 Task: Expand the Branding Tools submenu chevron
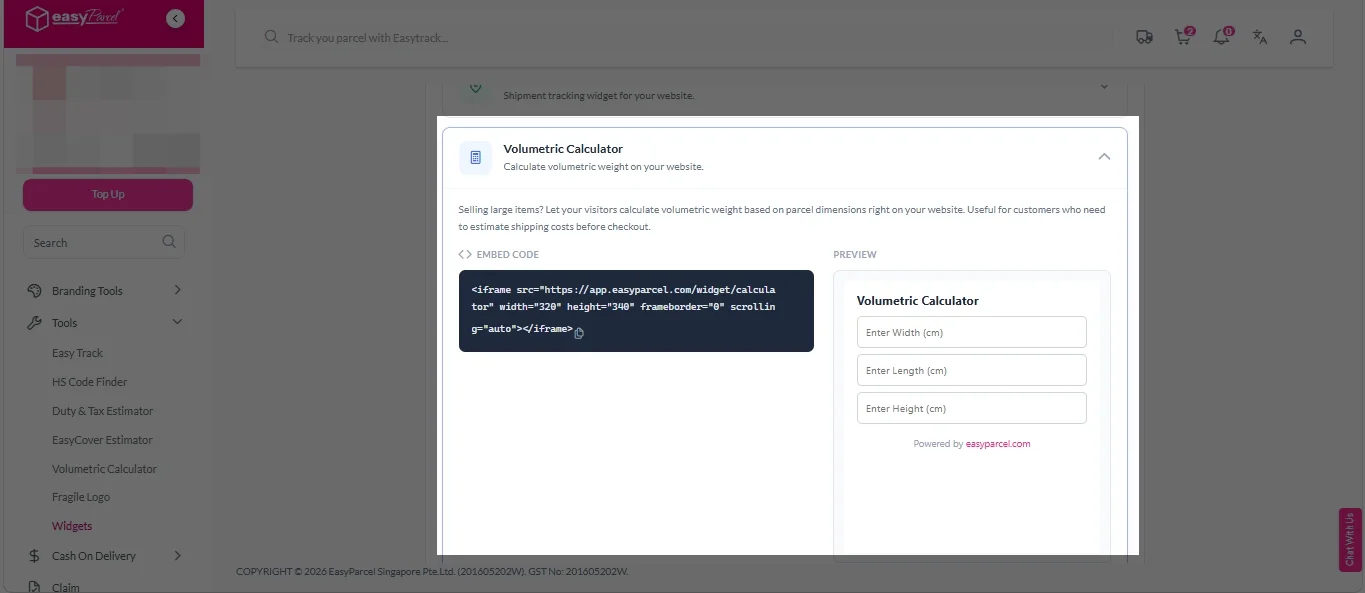(x=177, y=290)
